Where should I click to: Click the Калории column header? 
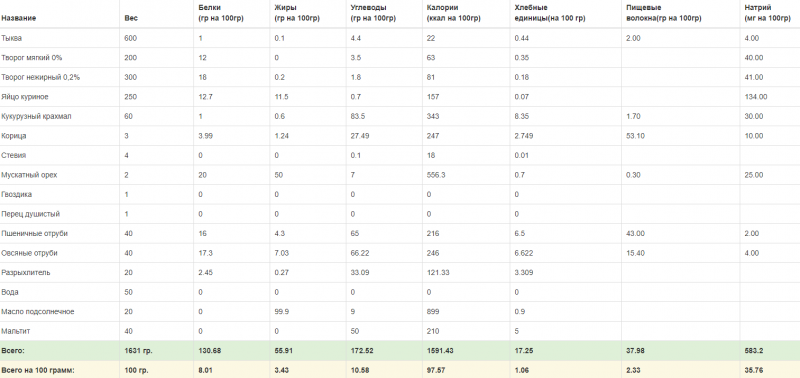[454, 13]
